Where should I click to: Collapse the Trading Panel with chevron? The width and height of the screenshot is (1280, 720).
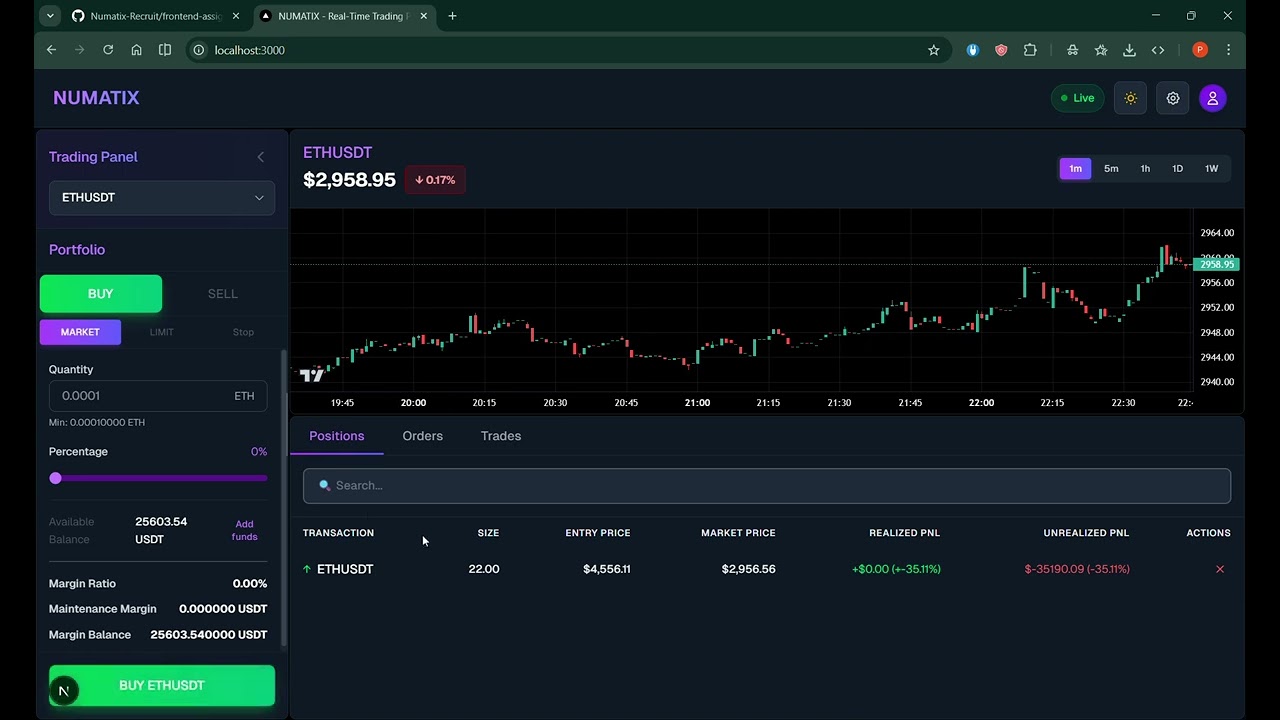(x=261, y=157)
